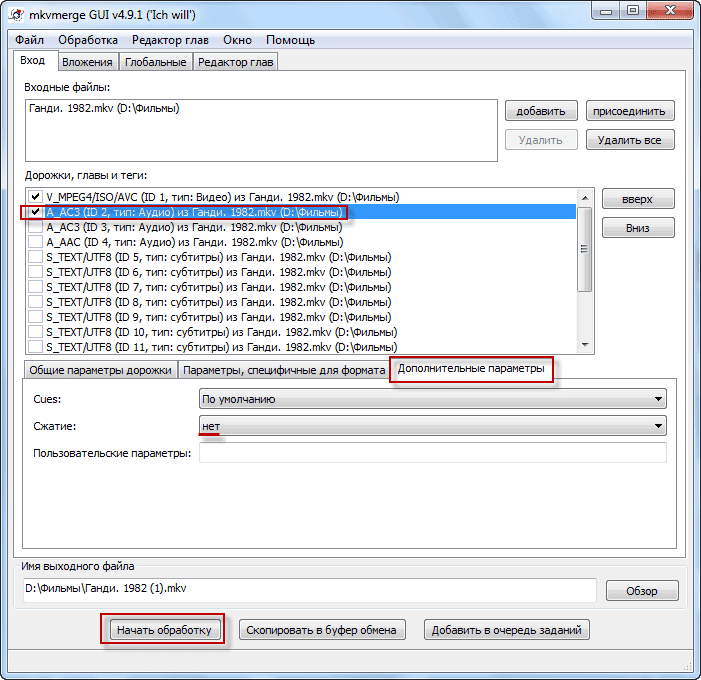This screenshot has height=680, width=701.
Task: Open the Файл menu
Action: click(29, 40)
